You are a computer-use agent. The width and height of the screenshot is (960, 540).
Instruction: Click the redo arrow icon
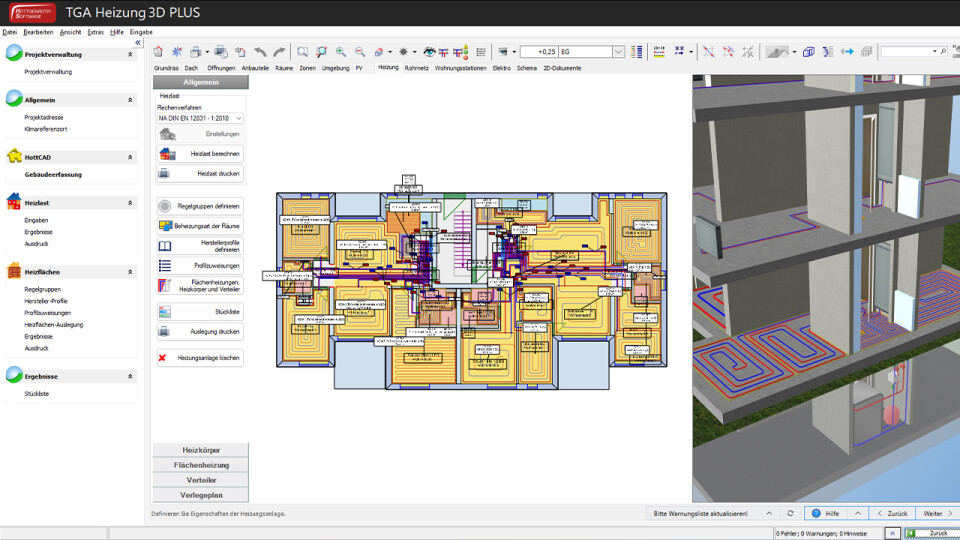(x=279, y=51)
